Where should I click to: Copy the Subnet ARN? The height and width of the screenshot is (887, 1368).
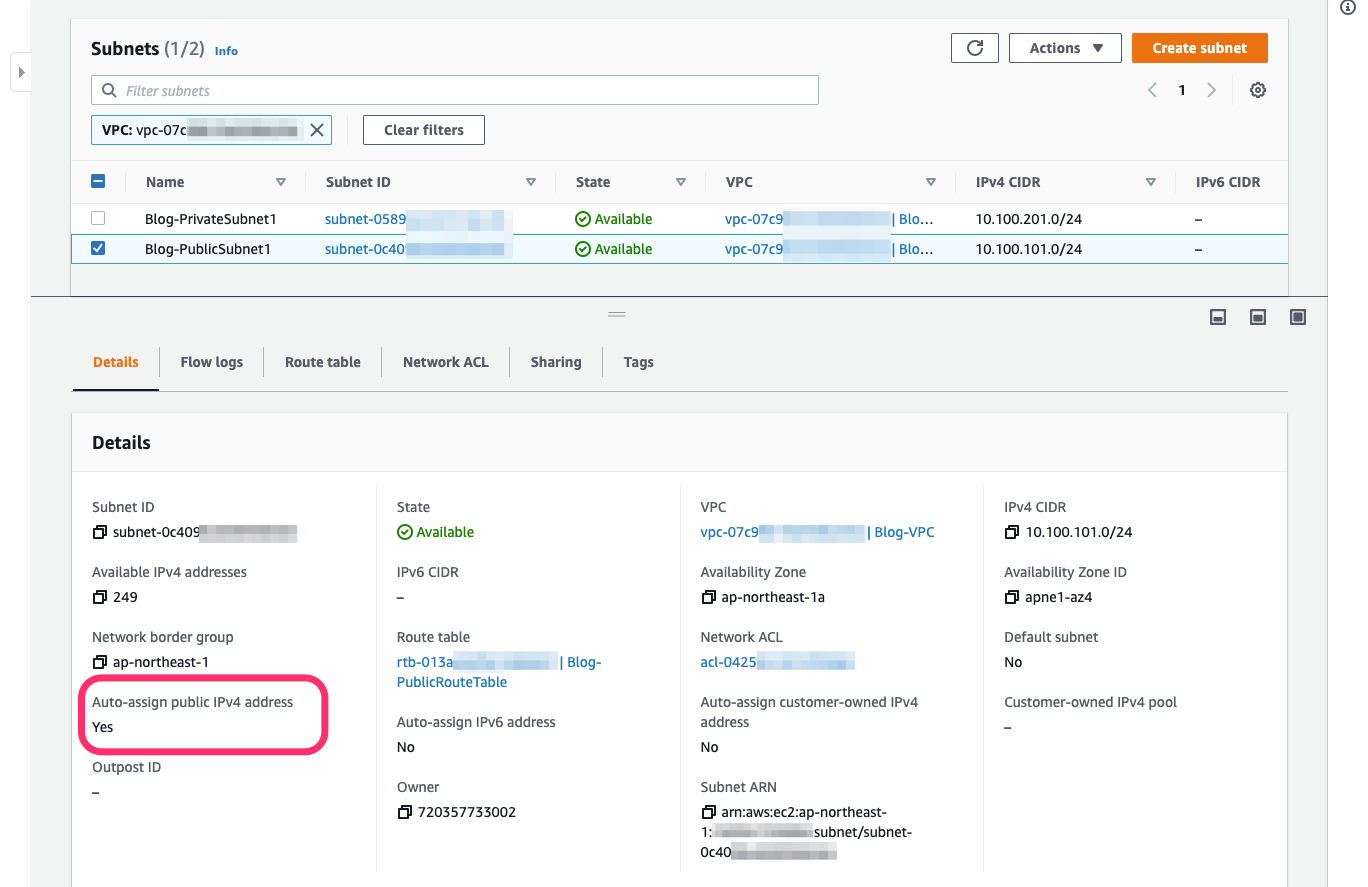[x=708, y=813]
